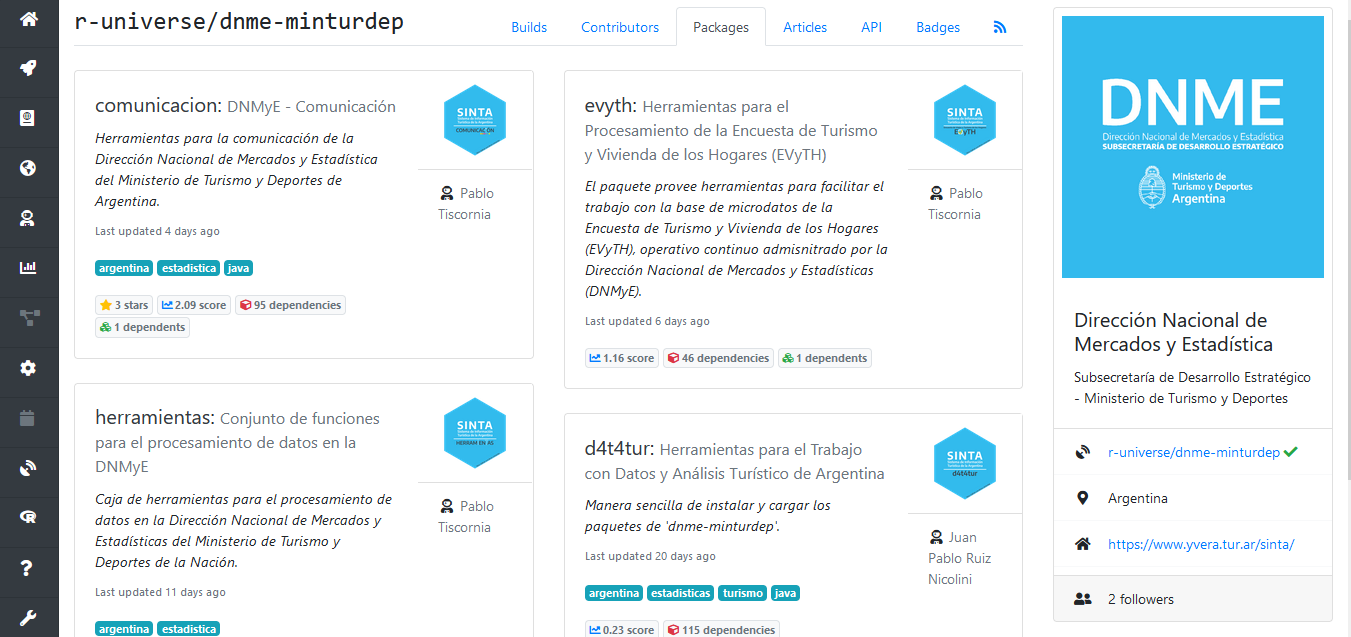The height and width of the screenshot is (637, 1351).
Task: Switch to the Builds tab
Action: click(x=528, y=27)
